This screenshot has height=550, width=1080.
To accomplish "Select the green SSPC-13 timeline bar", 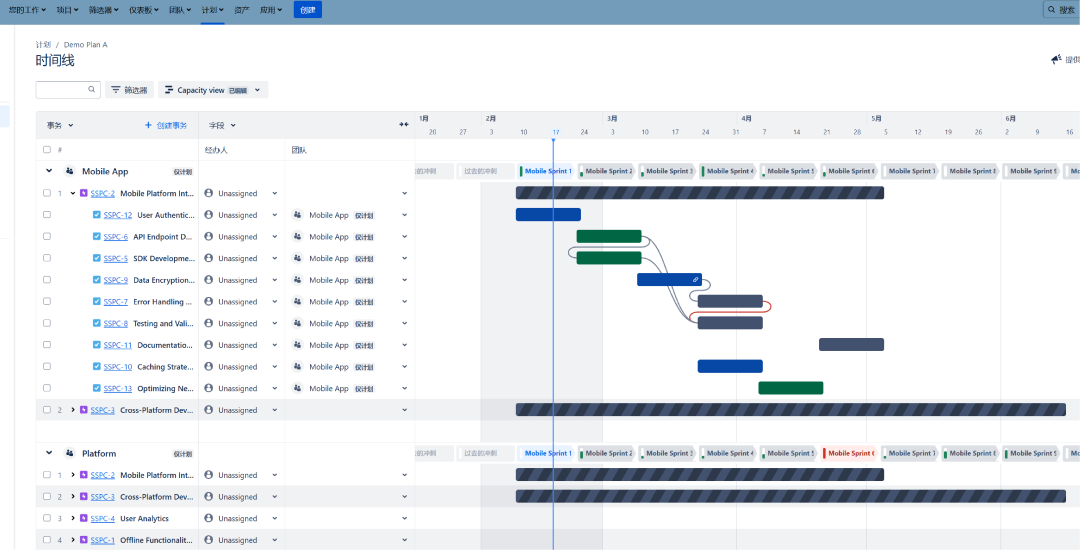I will coord(791,388).
